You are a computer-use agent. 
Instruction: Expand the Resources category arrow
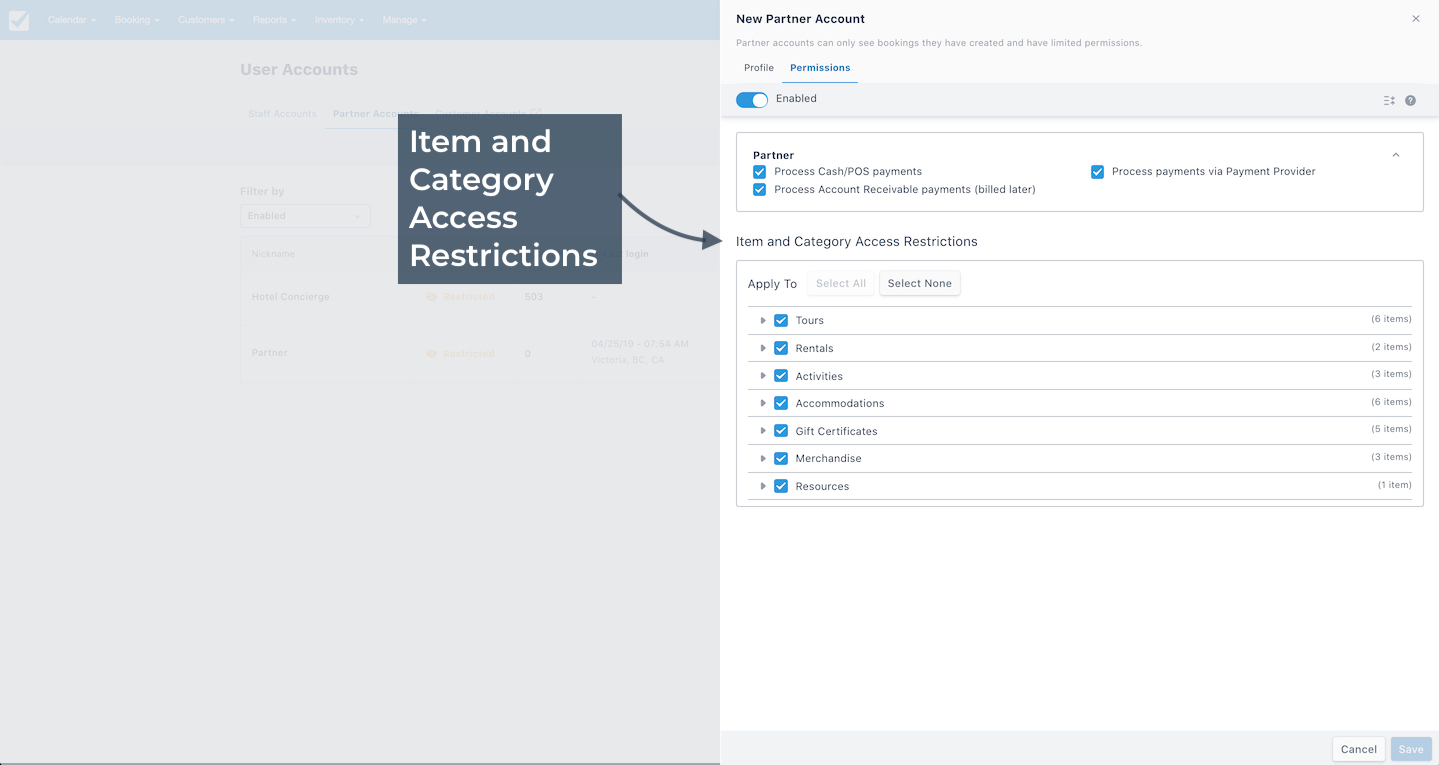[762, 486]
